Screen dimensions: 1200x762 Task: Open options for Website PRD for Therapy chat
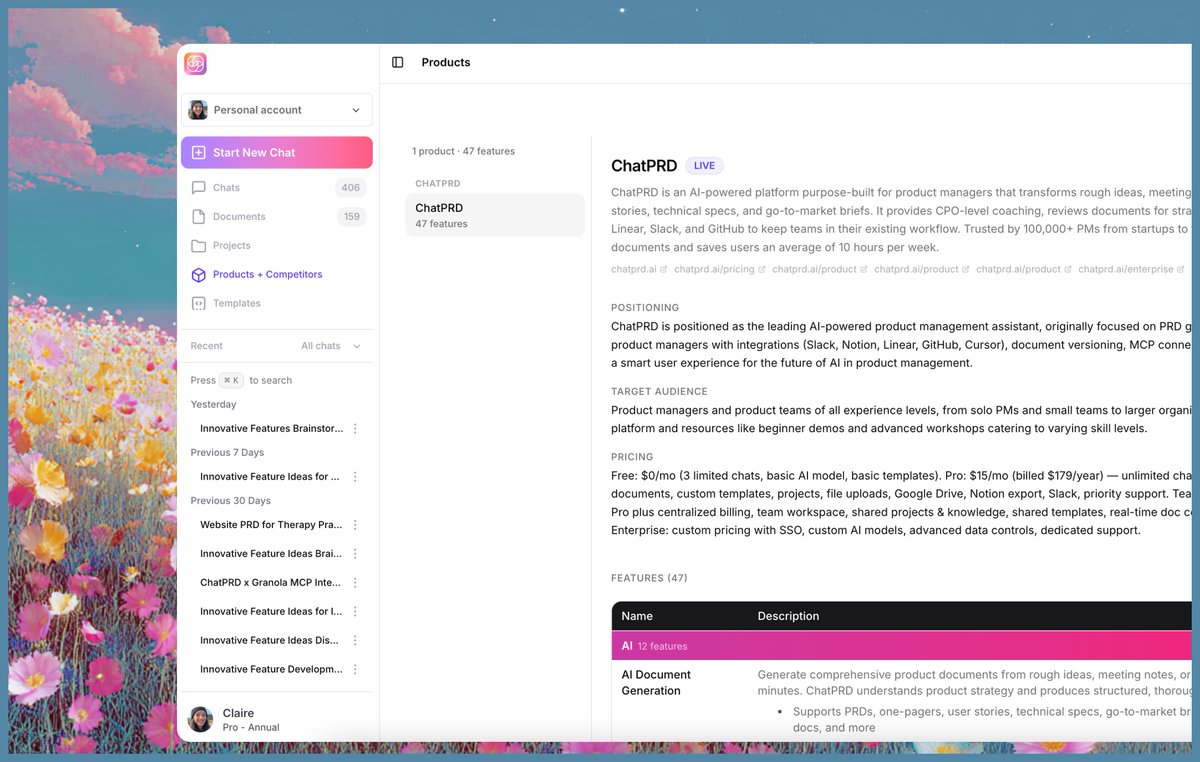[355, 525]
